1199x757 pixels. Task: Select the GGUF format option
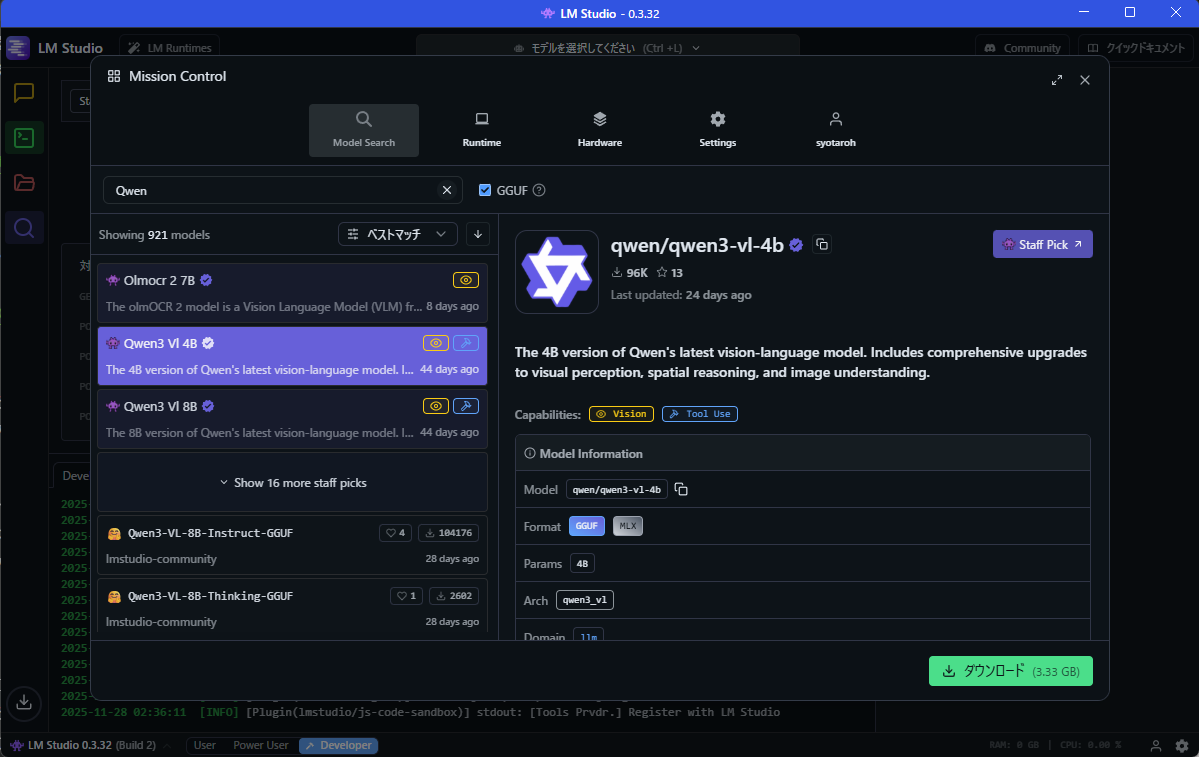(587, 526)
